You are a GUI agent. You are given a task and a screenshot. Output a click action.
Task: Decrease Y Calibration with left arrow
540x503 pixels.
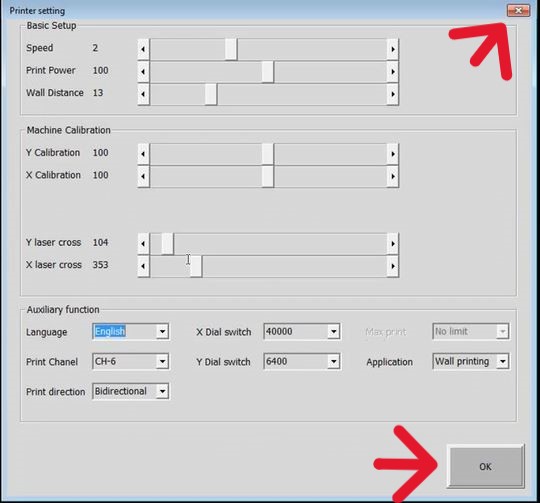(x=143, y=154)
